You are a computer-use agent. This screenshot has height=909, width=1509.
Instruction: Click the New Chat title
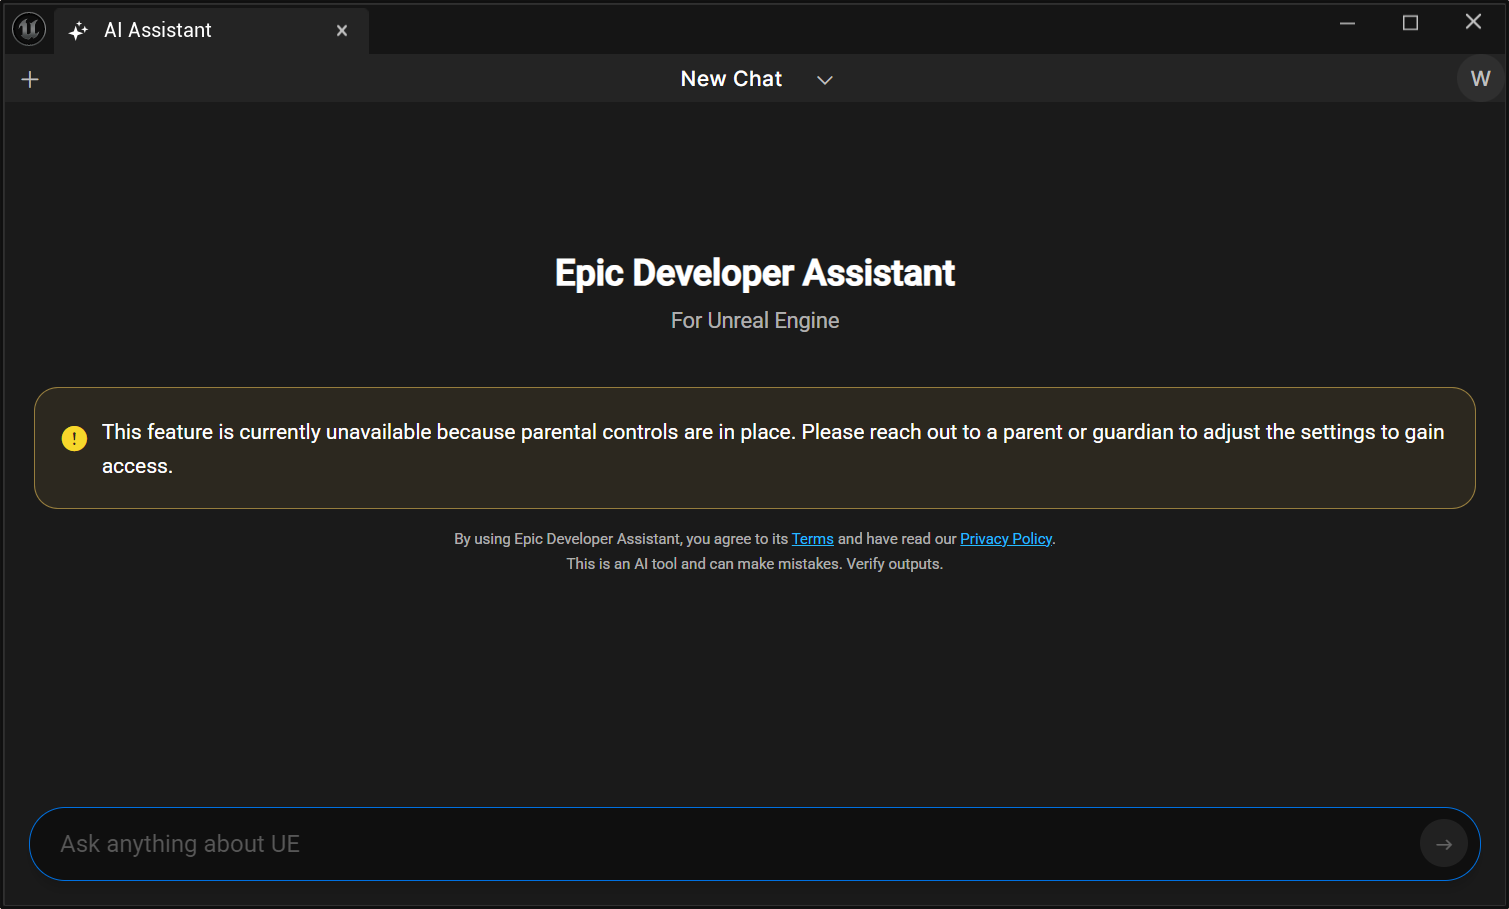coord(731,79)
